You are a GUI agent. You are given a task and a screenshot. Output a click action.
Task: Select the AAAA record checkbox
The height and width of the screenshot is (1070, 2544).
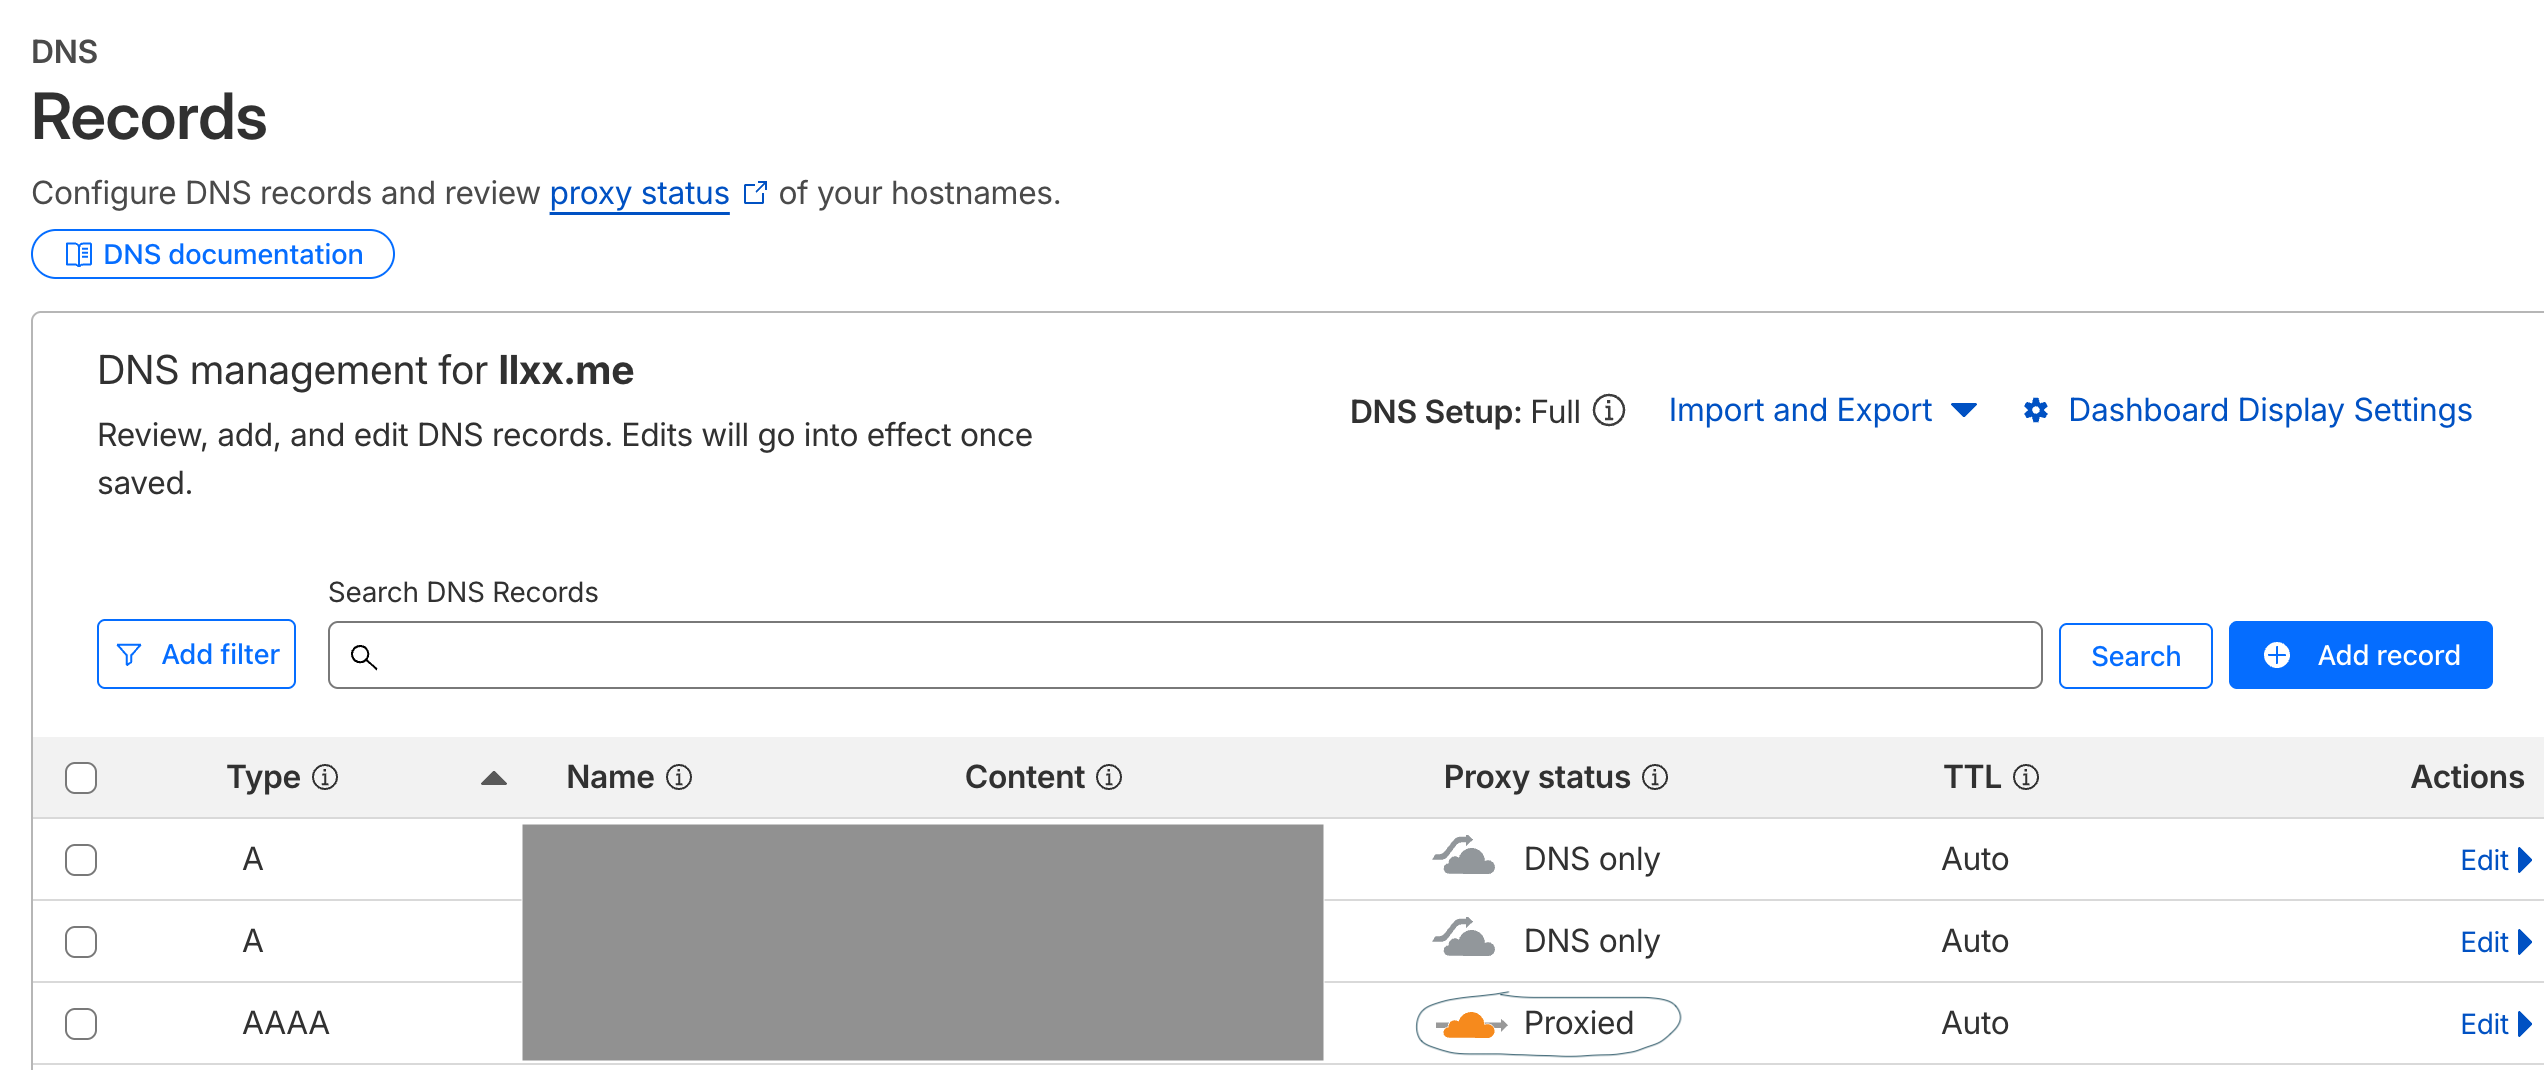click(81, 1024)
